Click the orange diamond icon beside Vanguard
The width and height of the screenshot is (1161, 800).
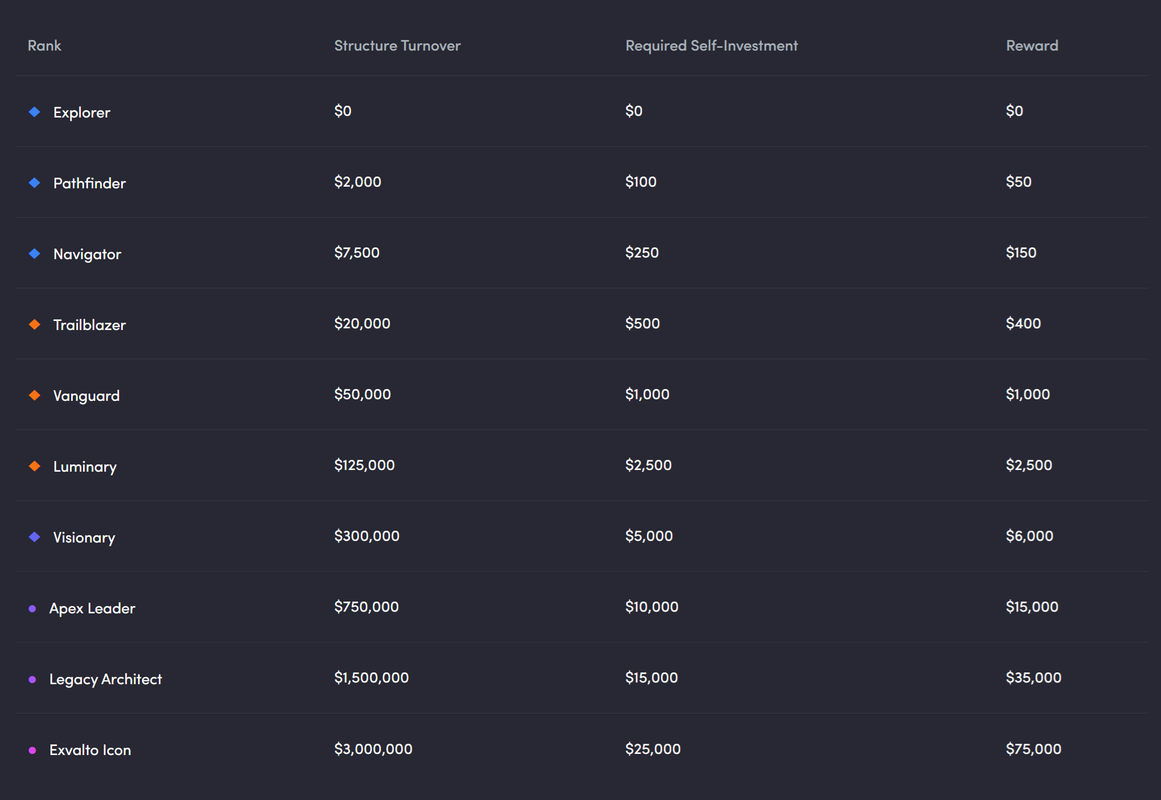[x=34, y=396]
